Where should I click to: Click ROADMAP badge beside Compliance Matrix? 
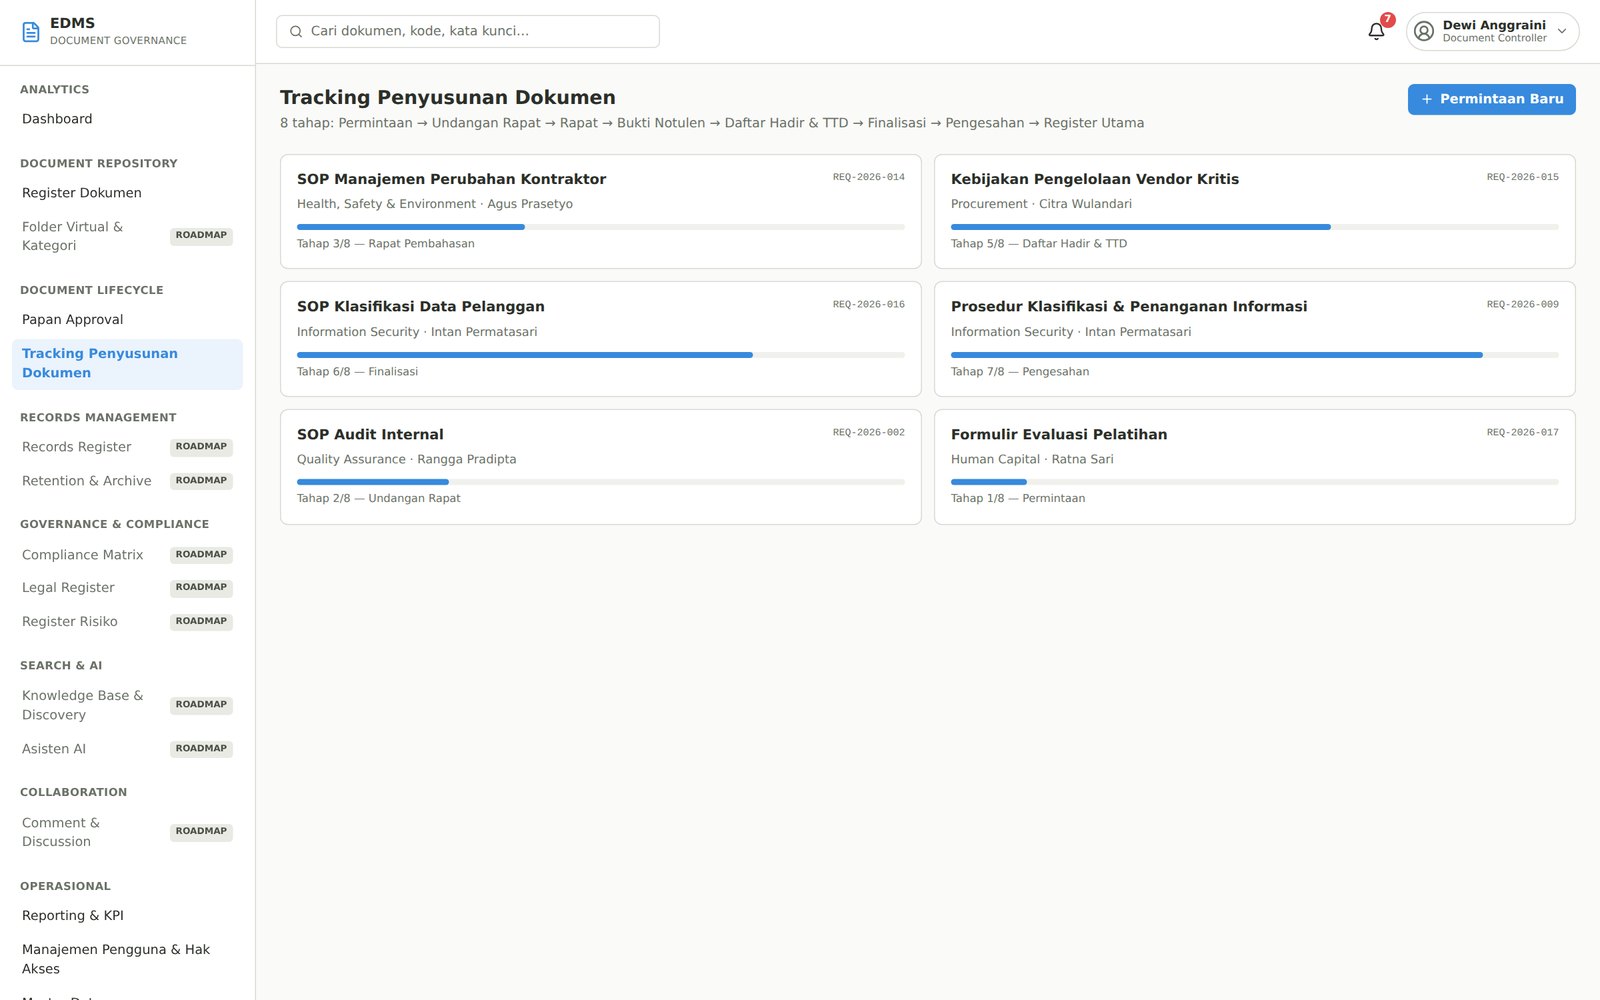click(x=201, y=555)
